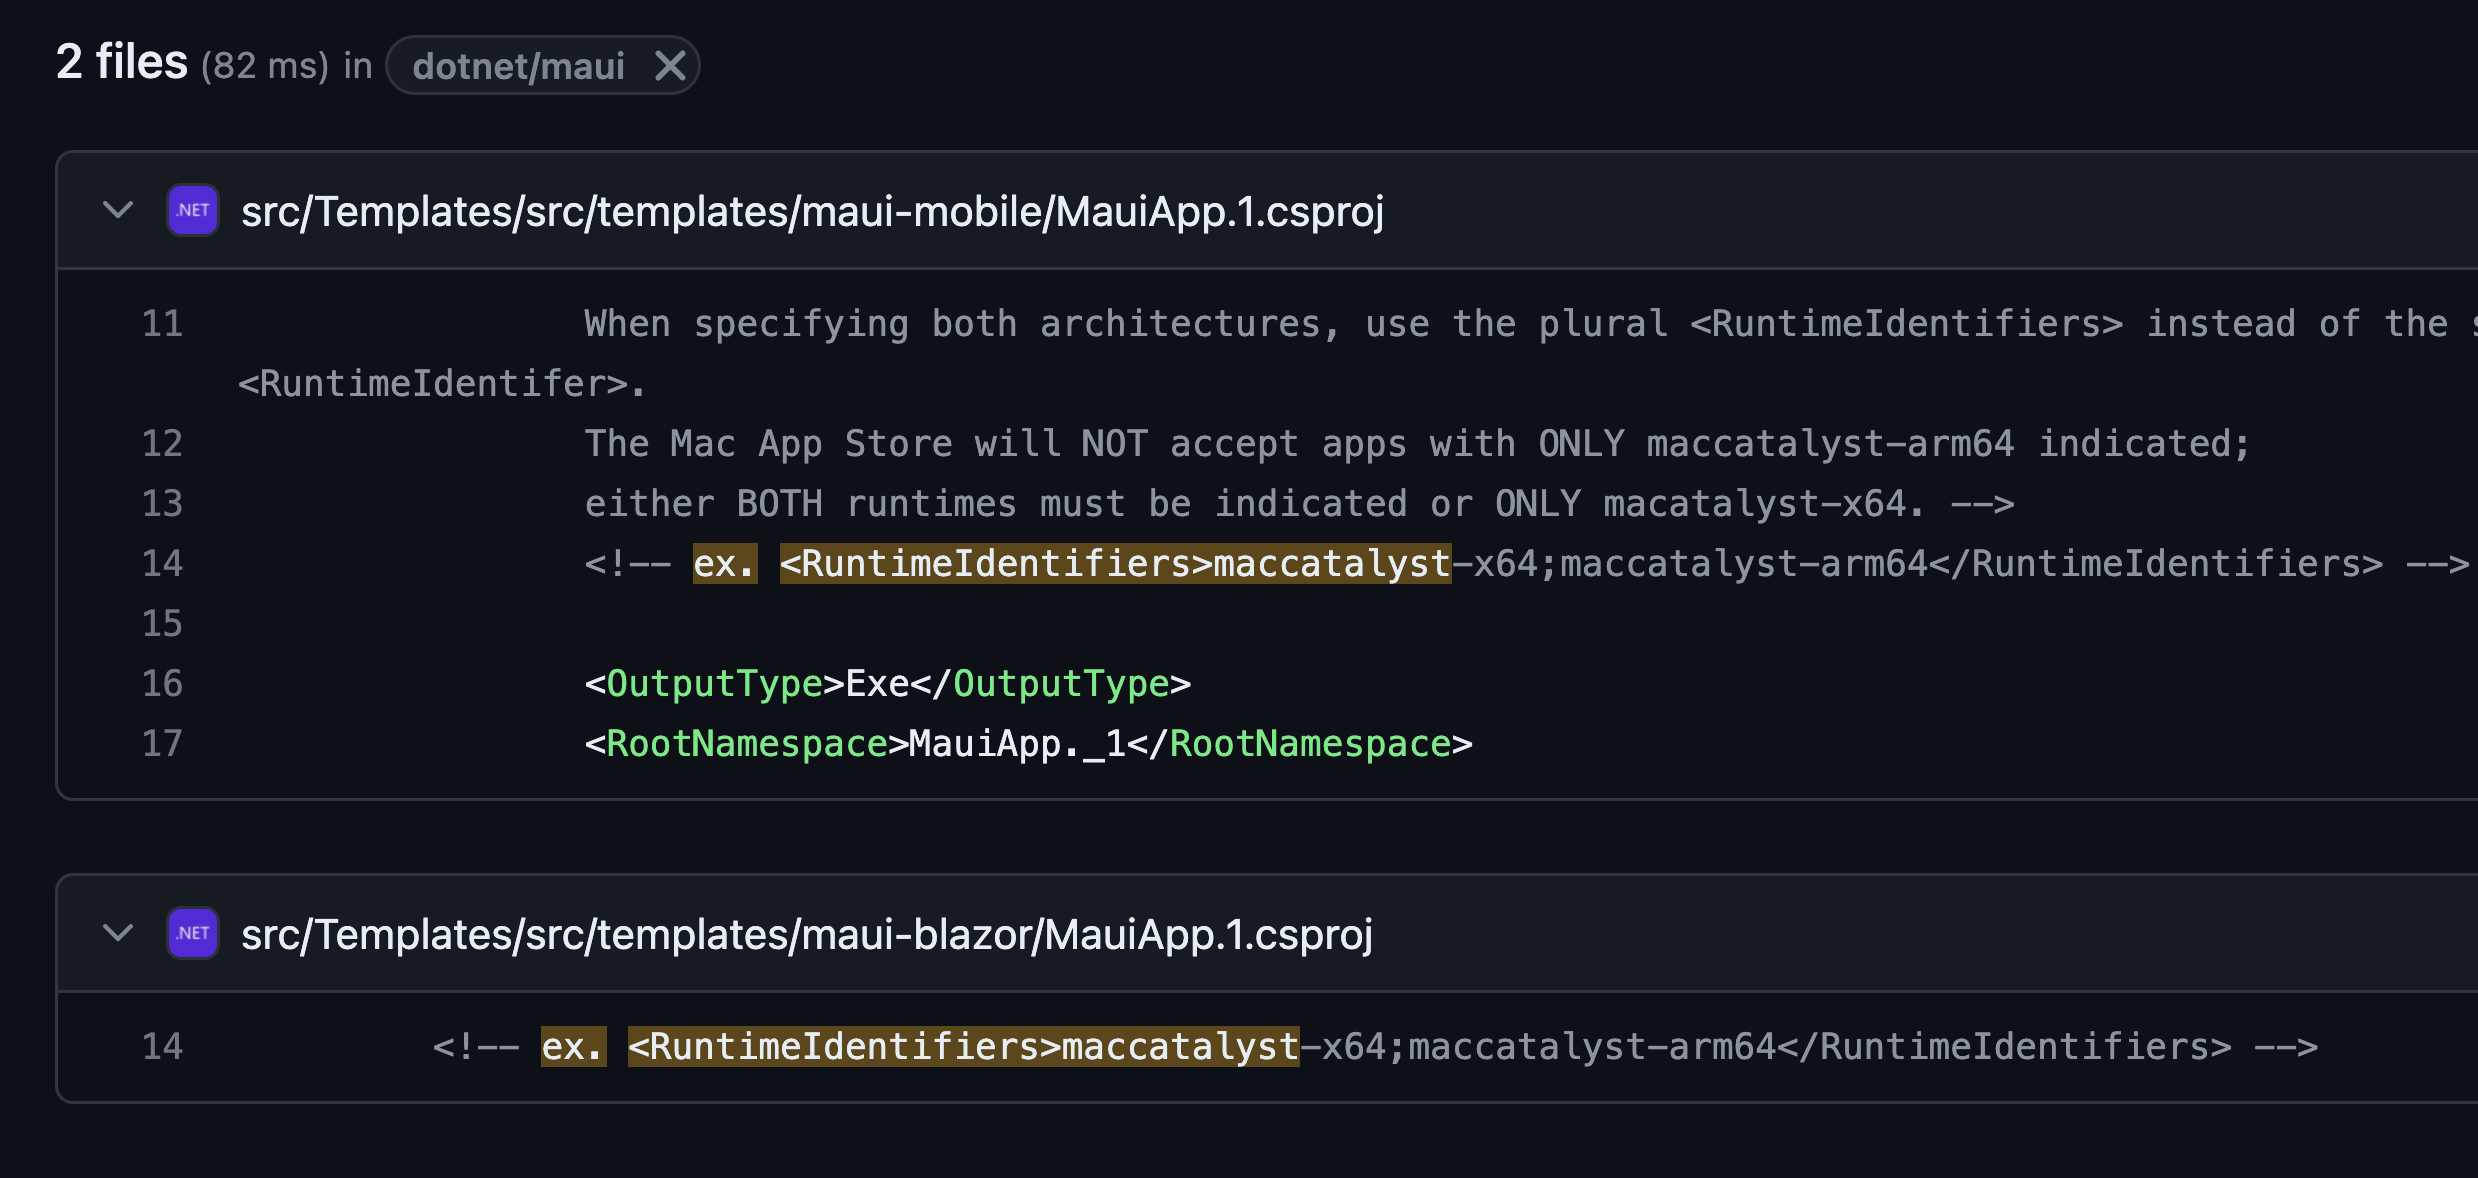This screenshot has width=2478, height=1178.
Task: Open the maui-blazor MauiApp.1.csproj file path
Action: tap(805, 935)
